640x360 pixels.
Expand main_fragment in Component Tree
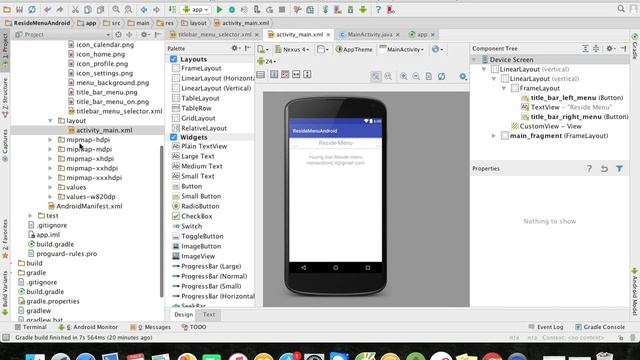pyautogui.click(x=493, y=136)
